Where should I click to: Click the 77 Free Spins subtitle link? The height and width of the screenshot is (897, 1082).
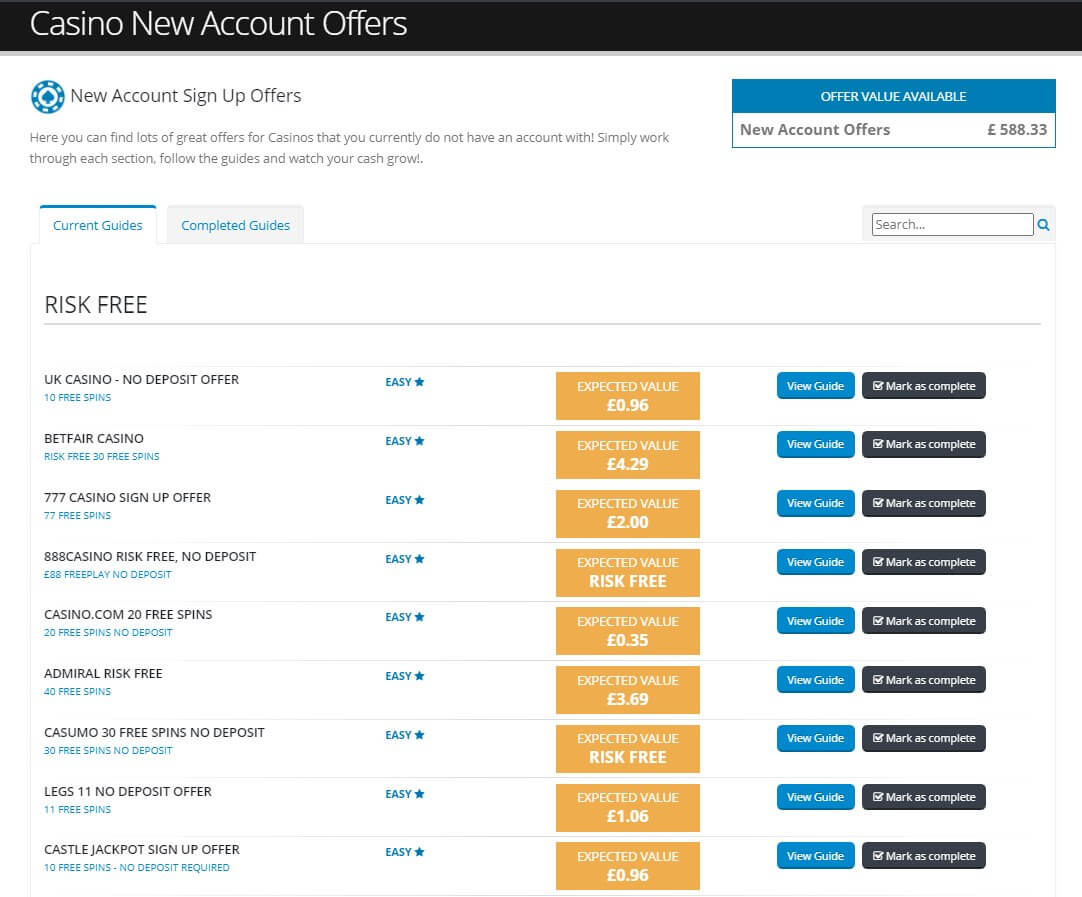coord(78,516)
